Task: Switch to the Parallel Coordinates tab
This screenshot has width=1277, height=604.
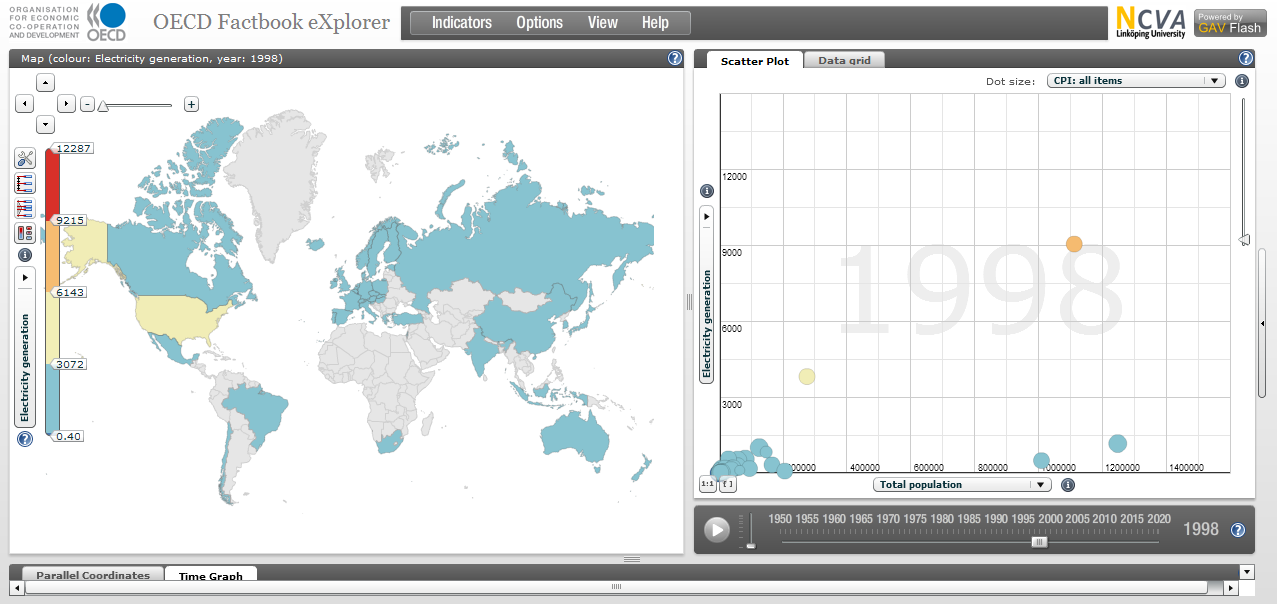Action: (x=93, y=575)
